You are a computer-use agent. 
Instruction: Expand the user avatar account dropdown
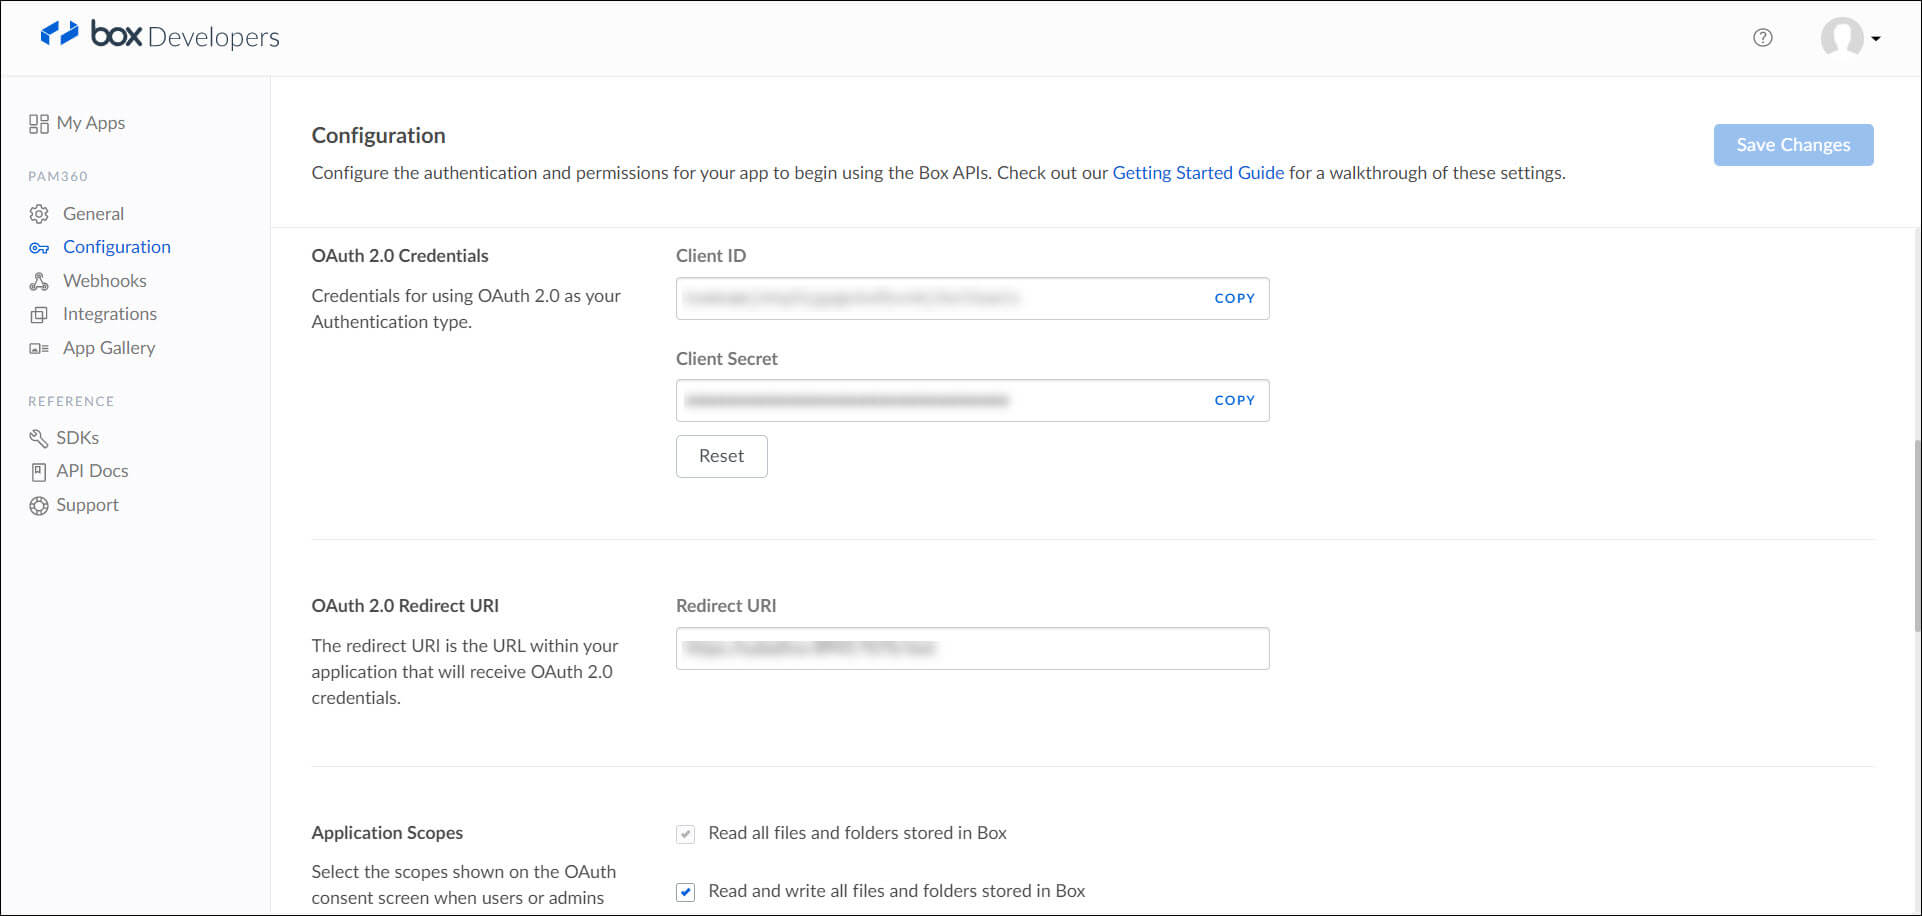pyautogui.click(x=1850, y=38)
